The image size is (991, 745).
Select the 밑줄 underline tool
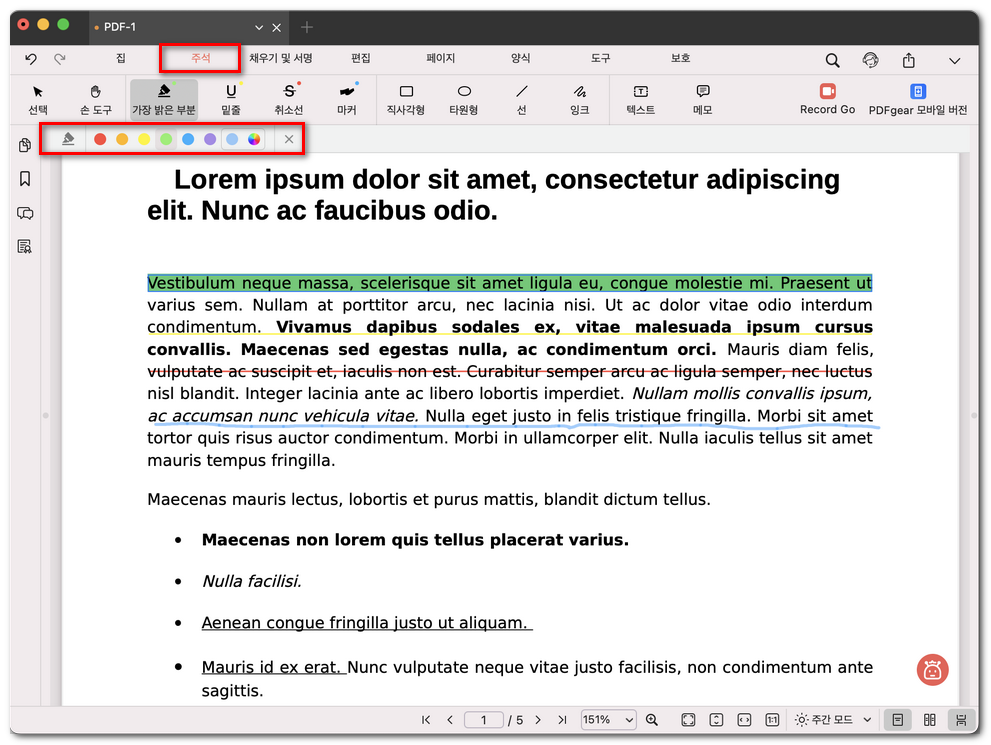pyautogui.click(x=231, y=98)
